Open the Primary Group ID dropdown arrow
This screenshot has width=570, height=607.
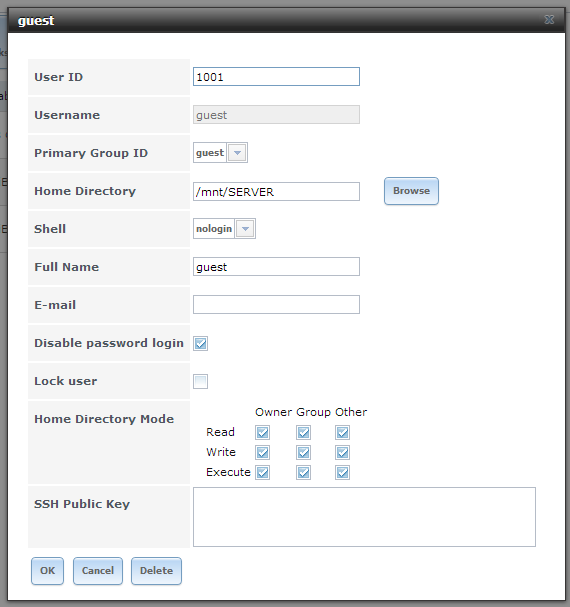click(x=237, y=153)
